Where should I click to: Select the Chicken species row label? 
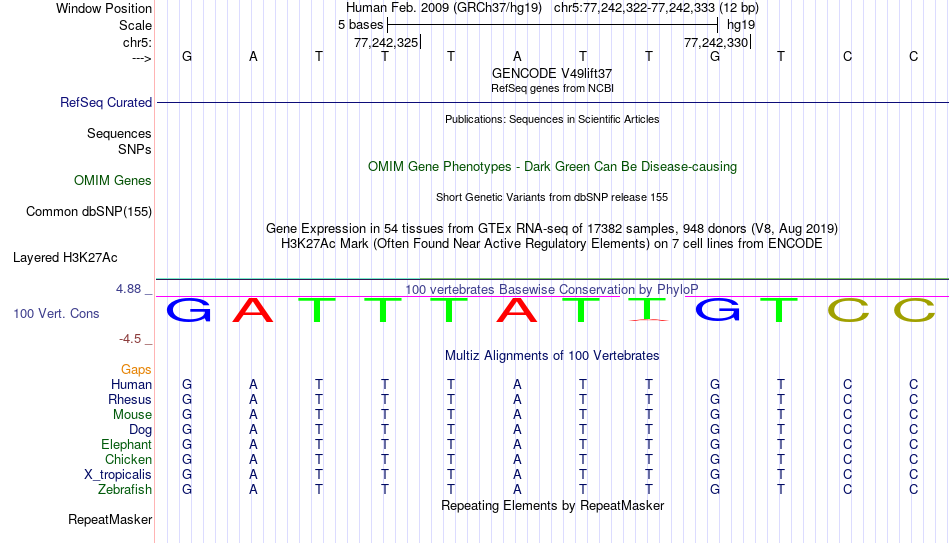(128, 459)
